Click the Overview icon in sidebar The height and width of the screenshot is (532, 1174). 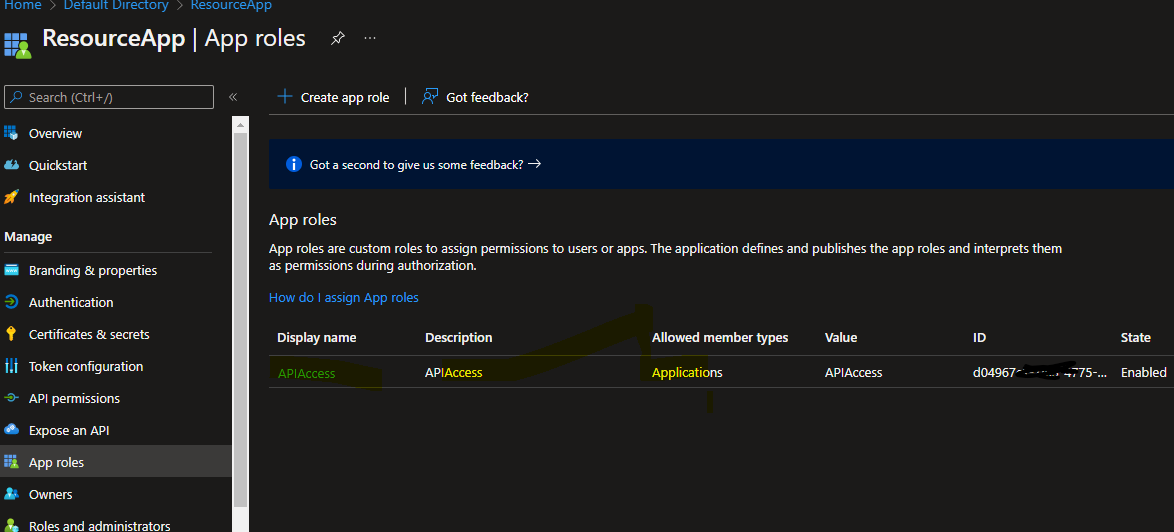(x=12, y=133)
